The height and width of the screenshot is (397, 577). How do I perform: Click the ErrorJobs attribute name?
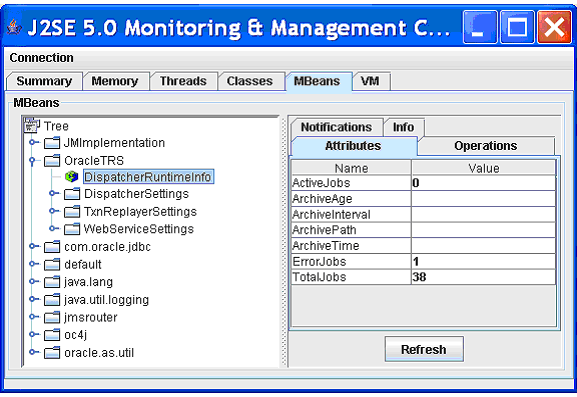point(319,262)
